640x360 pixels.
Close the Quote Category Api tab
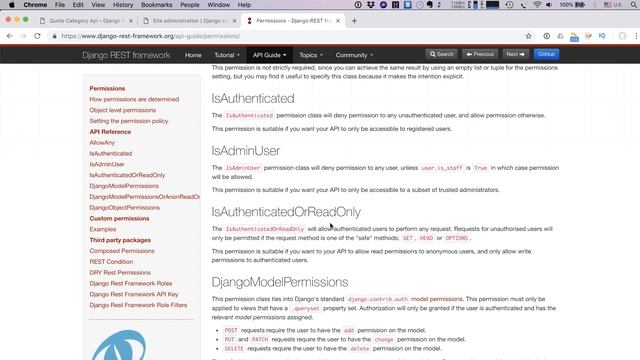pos(131,21)
